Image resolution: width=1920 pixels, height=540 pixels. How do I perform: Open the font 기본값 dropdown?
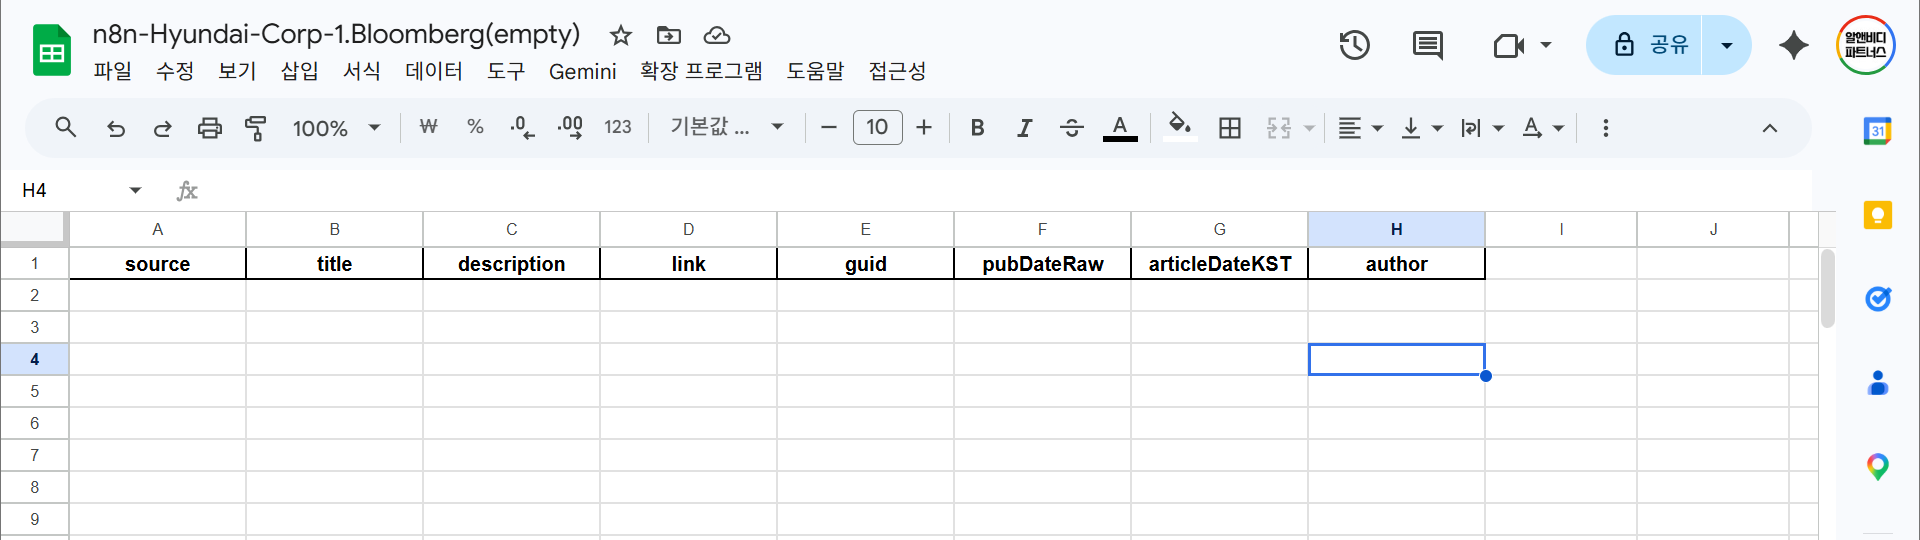726,127
